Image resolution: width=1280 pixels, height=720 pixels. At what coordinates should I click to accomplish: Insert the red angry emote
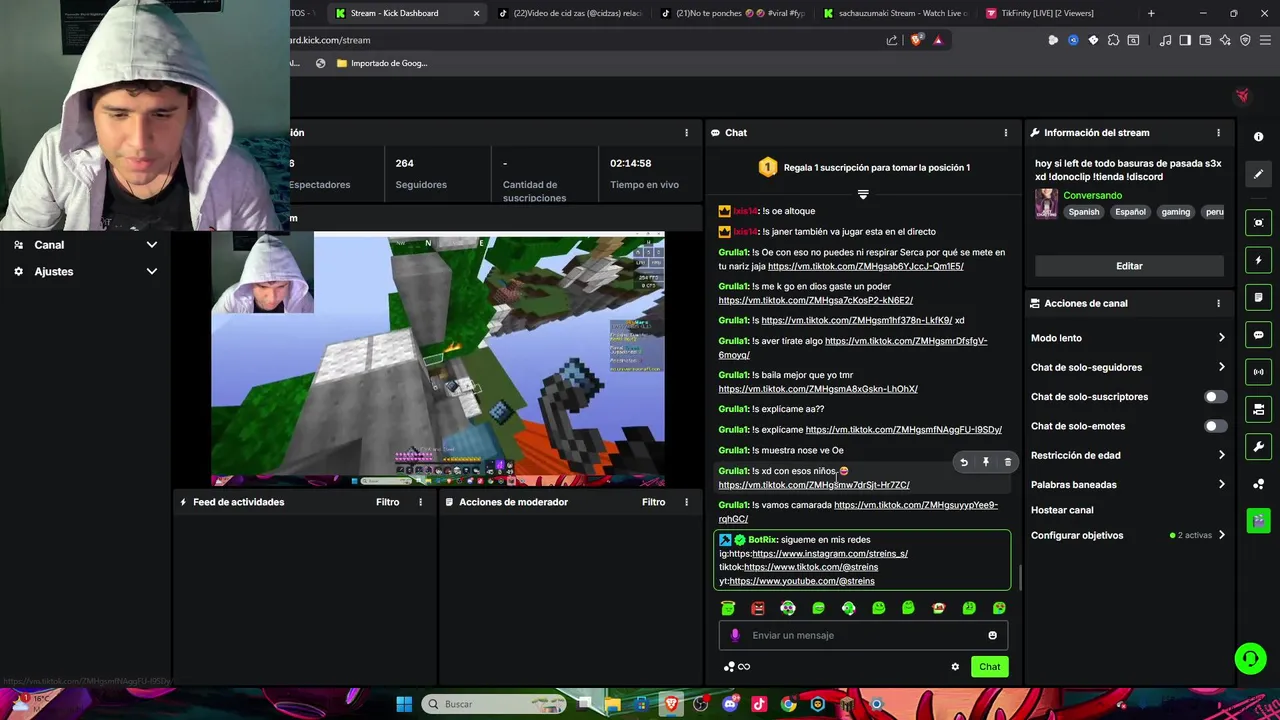click(x=758, y=608)
